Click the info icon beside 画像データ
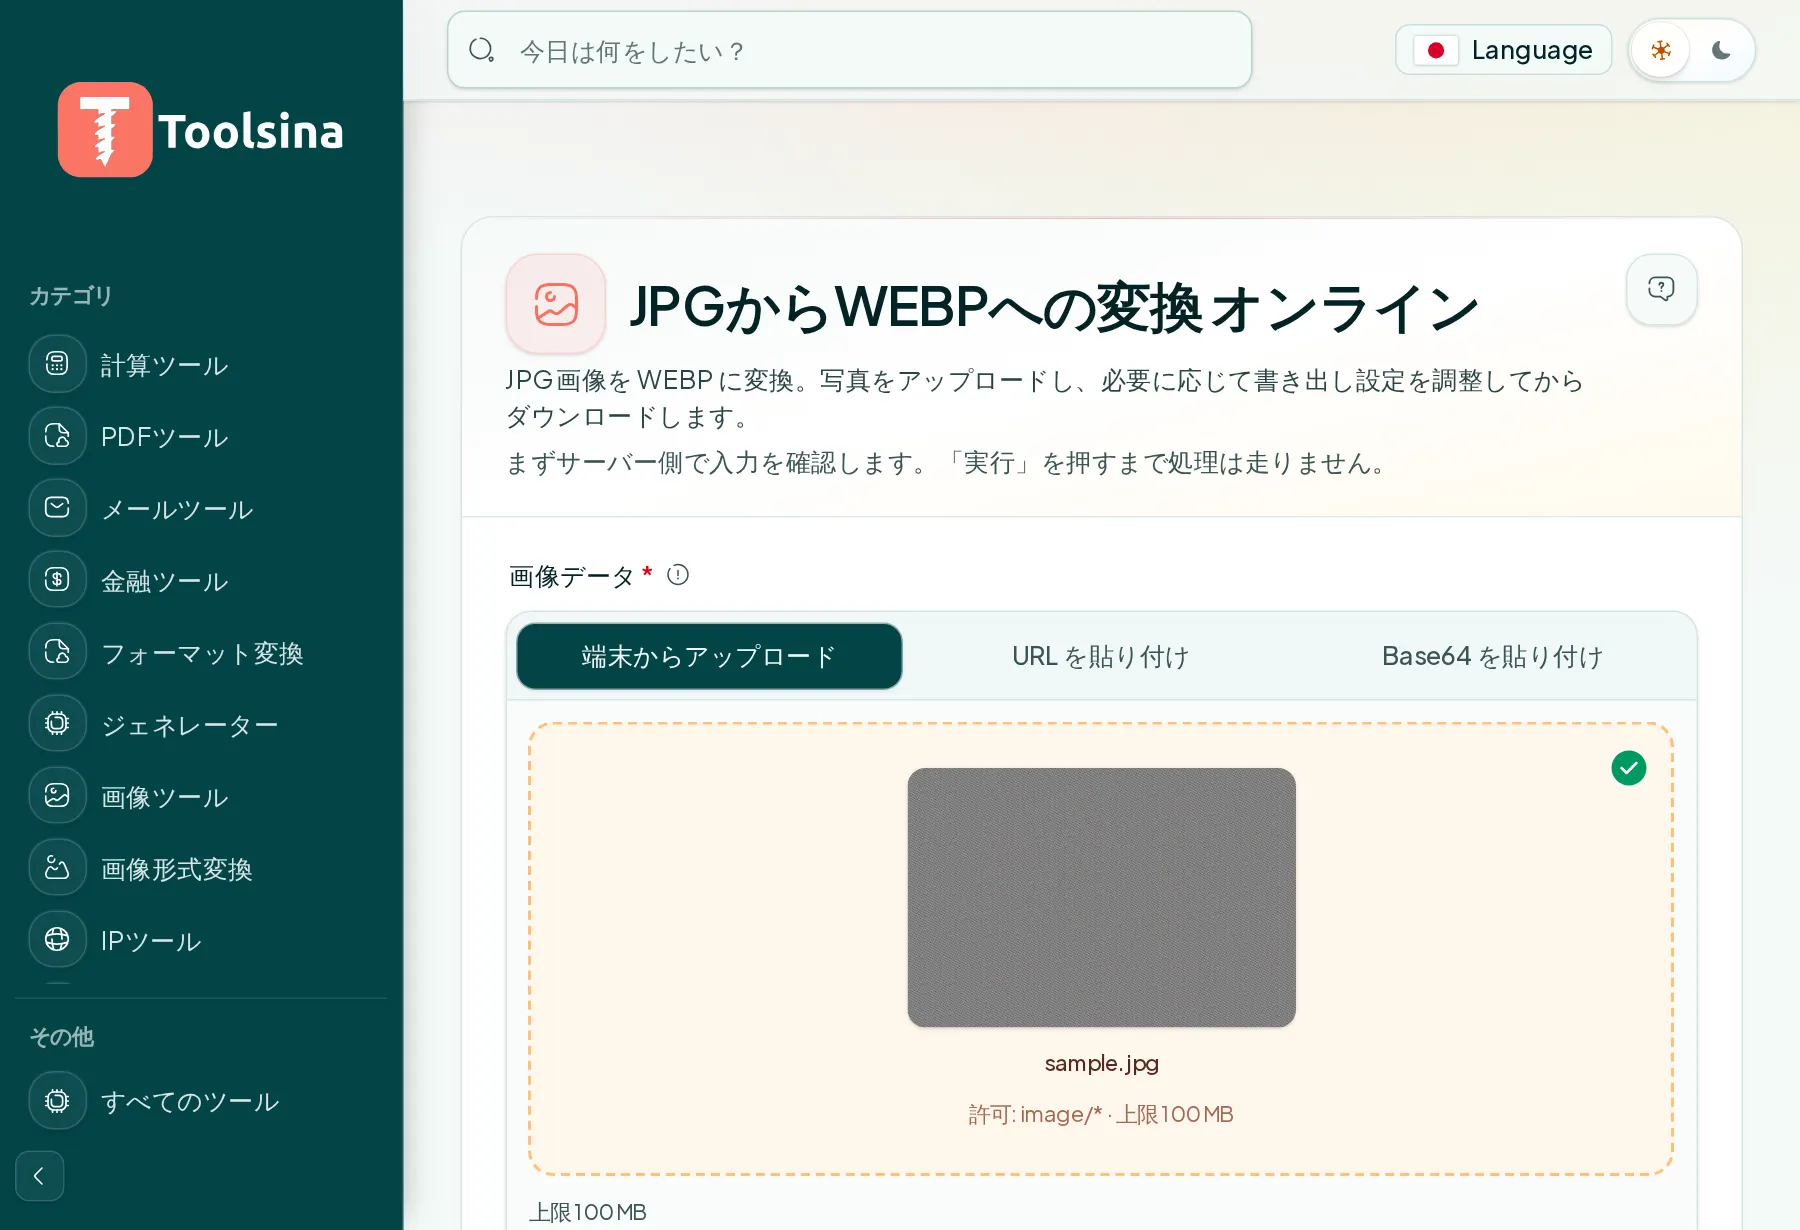The width and height of the screenshot is (1800, 1230). click(678, 575)
